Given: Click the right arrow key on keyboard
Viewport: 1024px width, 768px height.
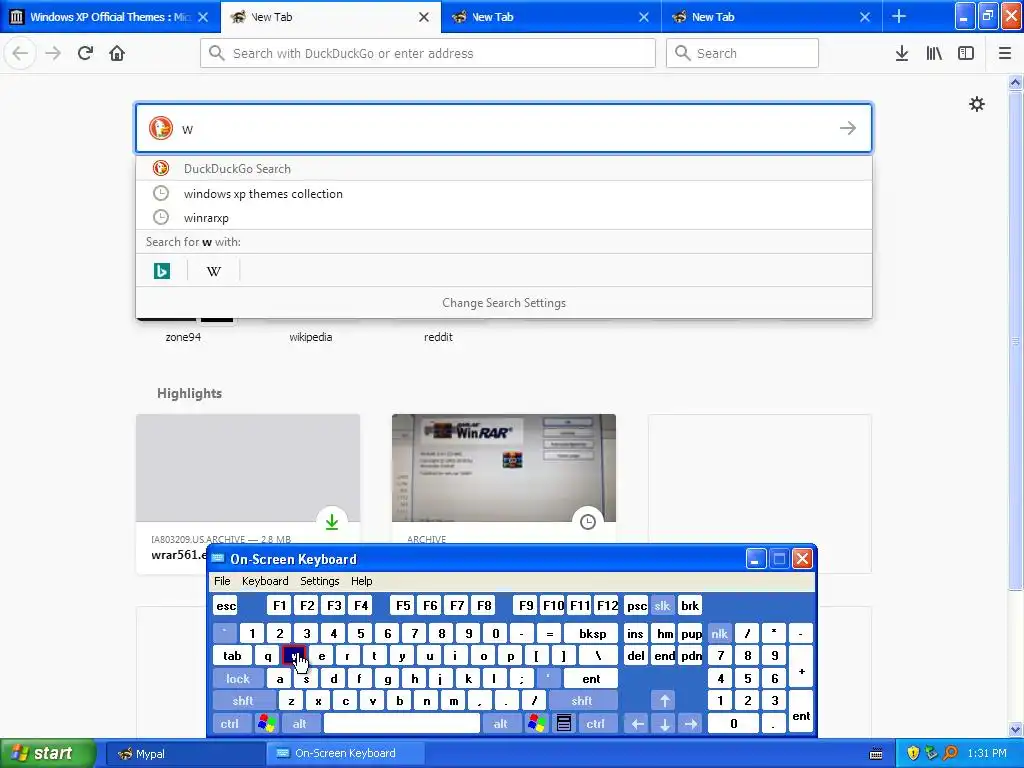Looking at the screenshot, I should coord(691,724).
